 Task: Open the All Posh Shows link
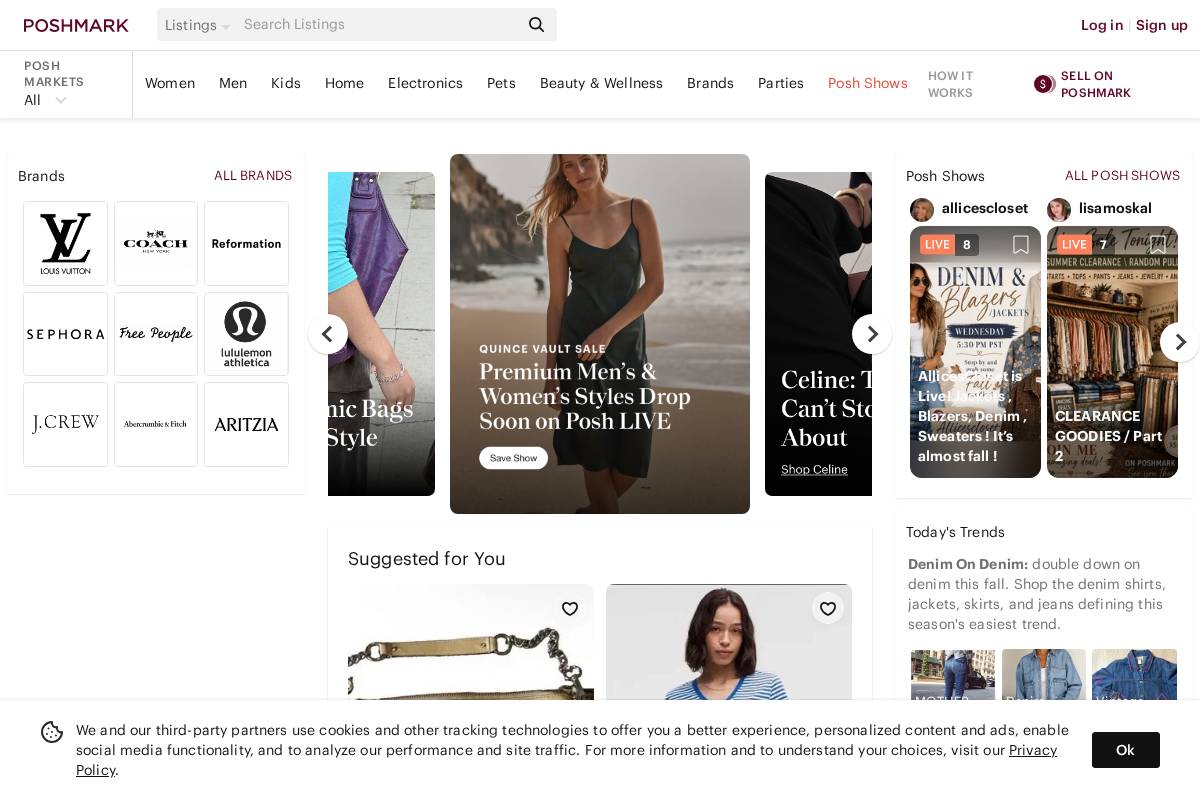click(x=1122, y=175)
